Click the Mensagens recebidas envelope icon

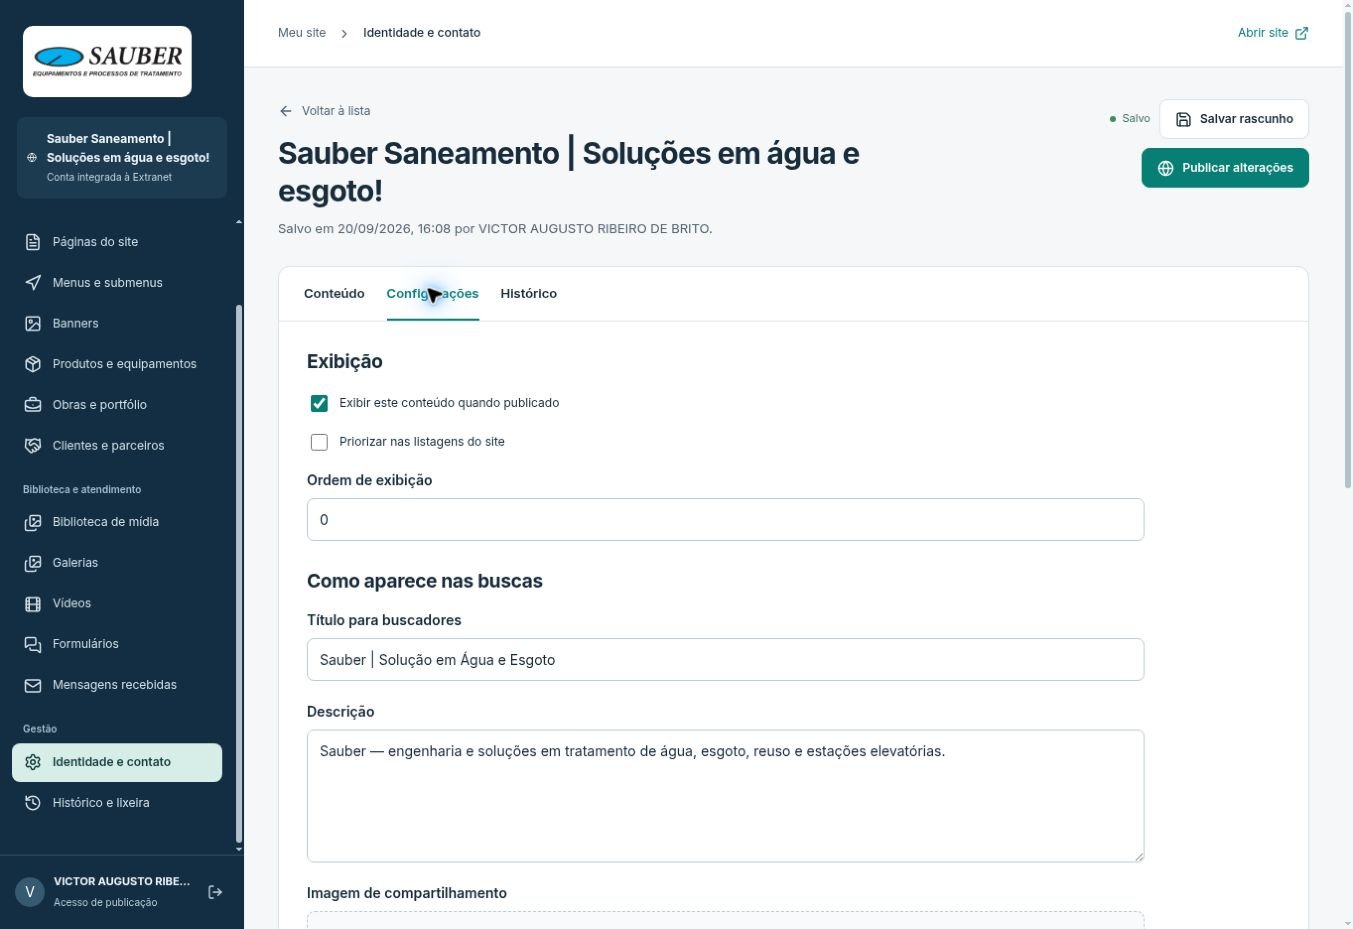click(33, 685)
